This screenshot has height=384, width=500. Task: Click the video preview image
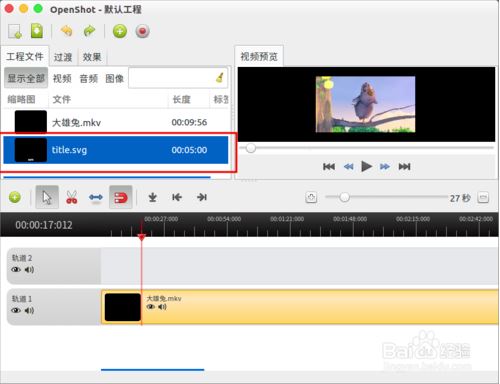tap(366, 104)
